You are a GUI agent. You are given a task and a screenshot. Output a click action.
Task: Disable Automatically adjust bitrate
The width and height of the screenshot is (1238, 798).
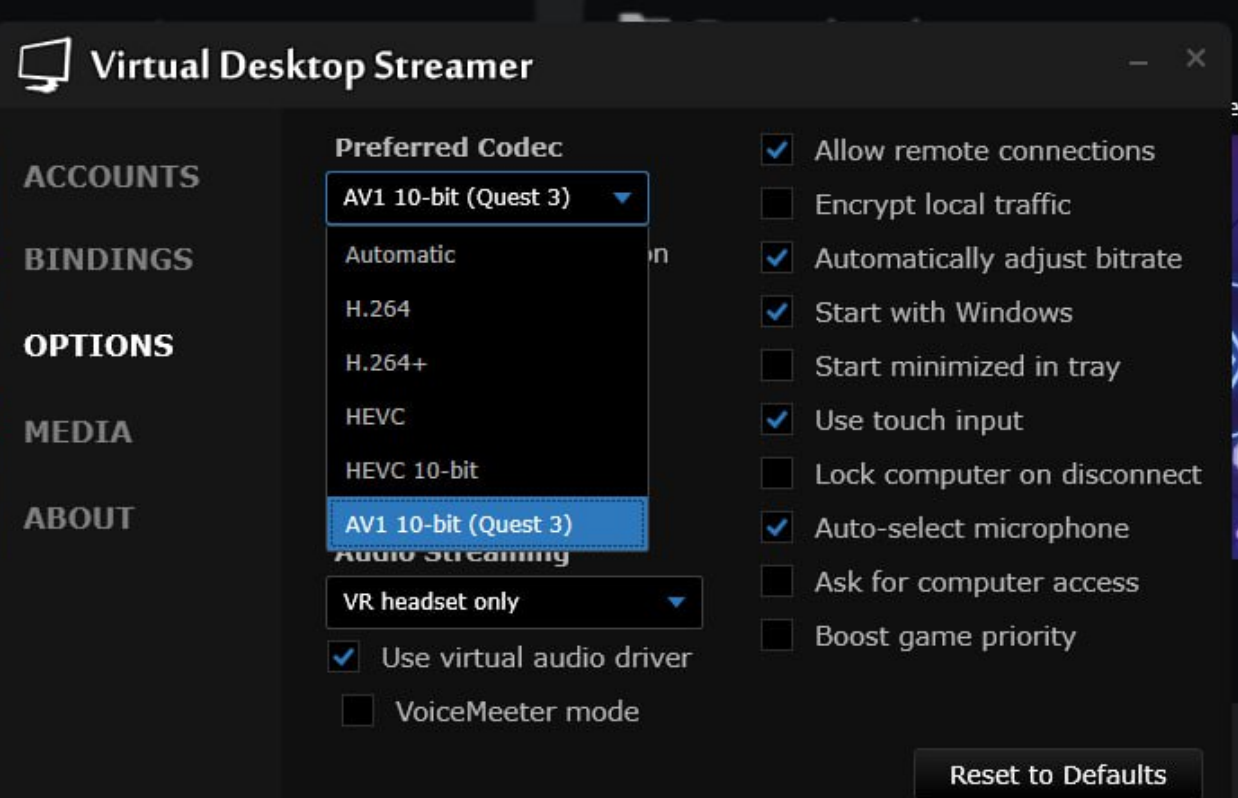tap(777, 259)
